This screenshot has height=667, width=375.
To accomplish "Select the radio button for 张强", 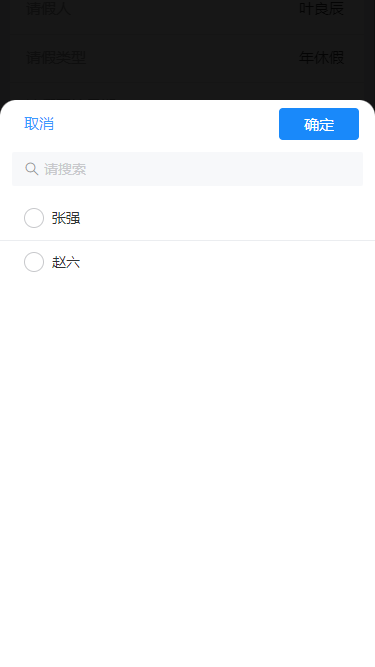I will coord(34,218).
